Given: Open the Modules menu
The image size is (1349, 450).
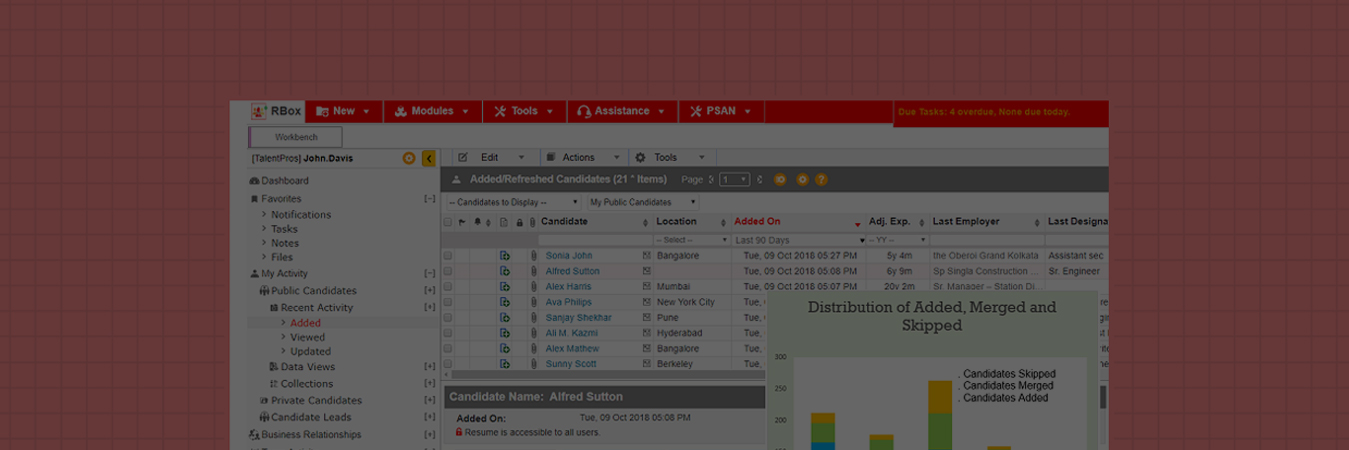Looking at the screenshot, I should coord(432,112).
